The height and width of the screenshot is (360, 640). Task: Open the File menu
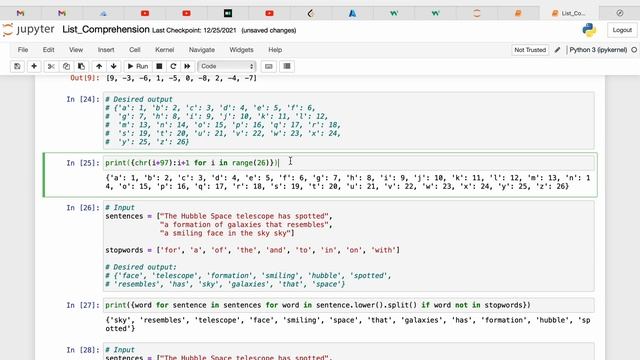pyautogui.click(x=23, y=50)
